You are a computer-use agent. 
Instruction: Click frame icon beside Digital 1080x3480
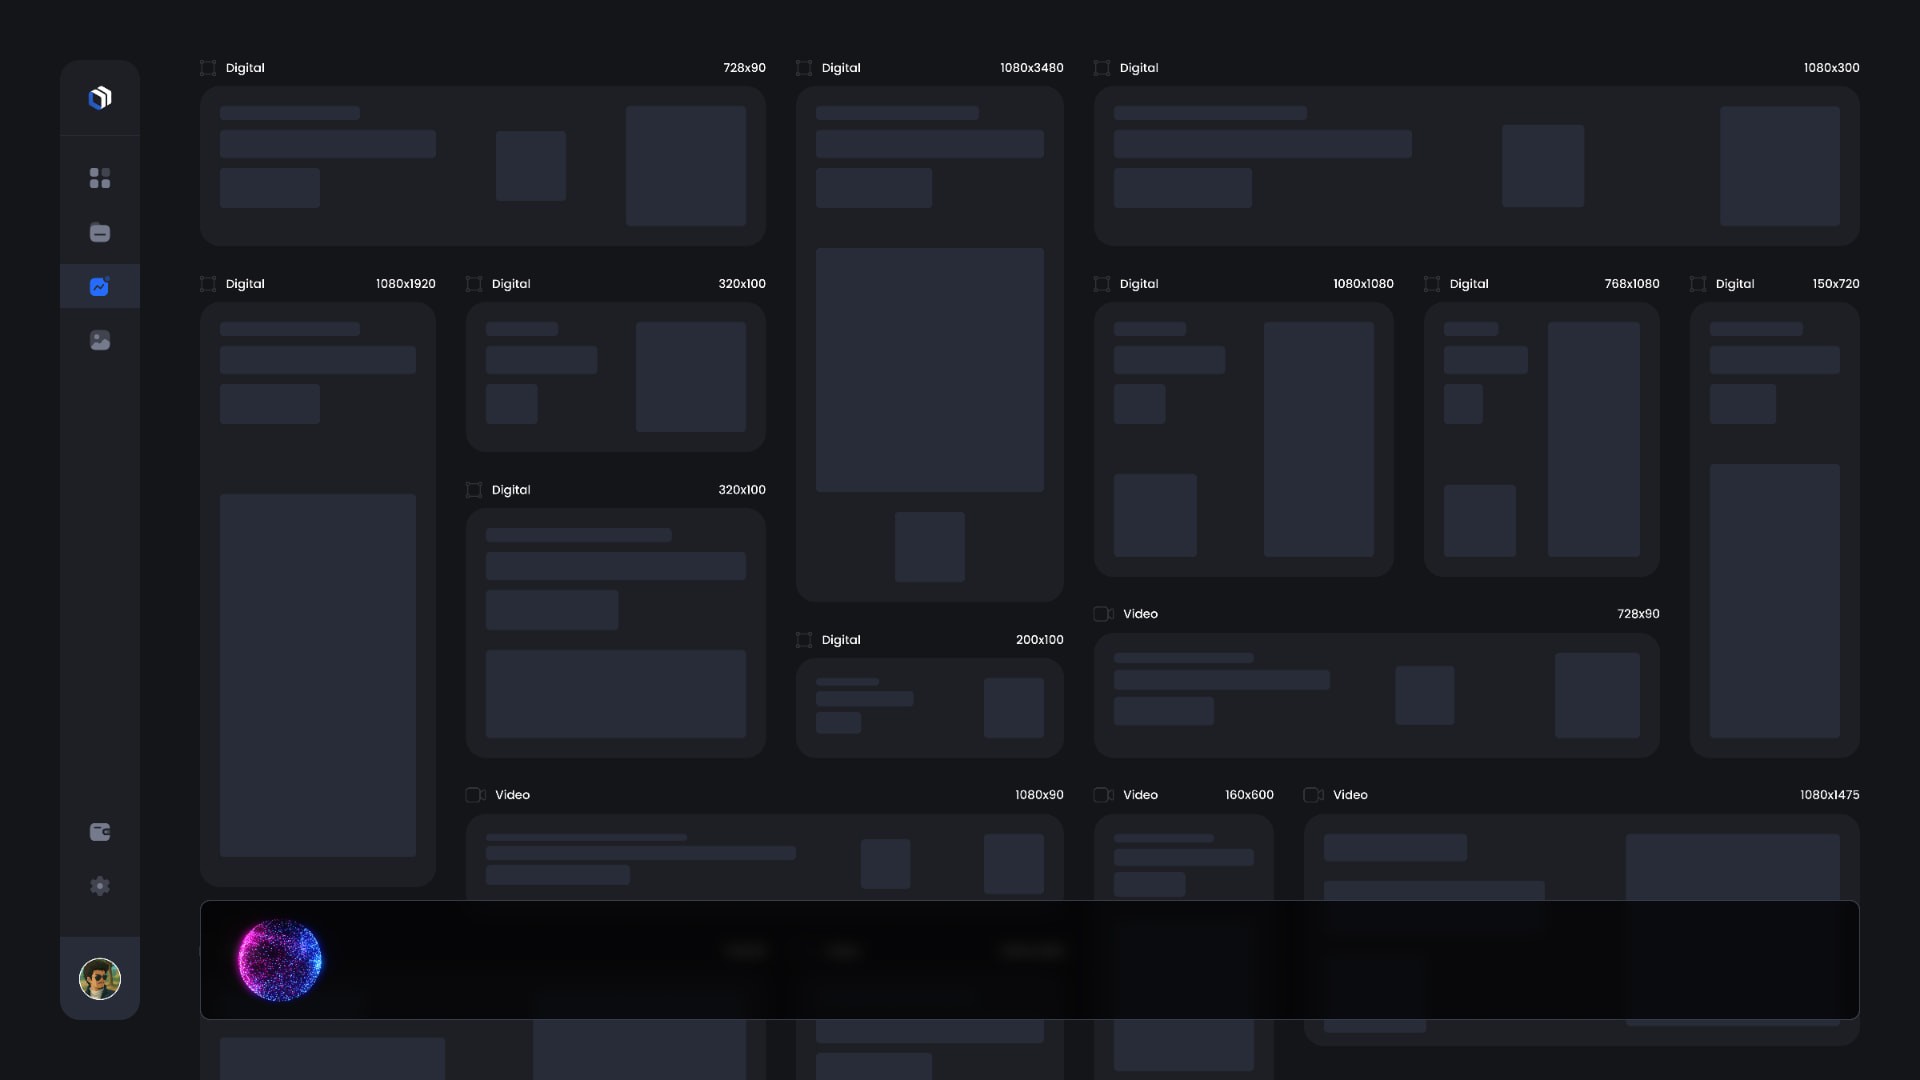pyautogui.click(x=804, y=68)
